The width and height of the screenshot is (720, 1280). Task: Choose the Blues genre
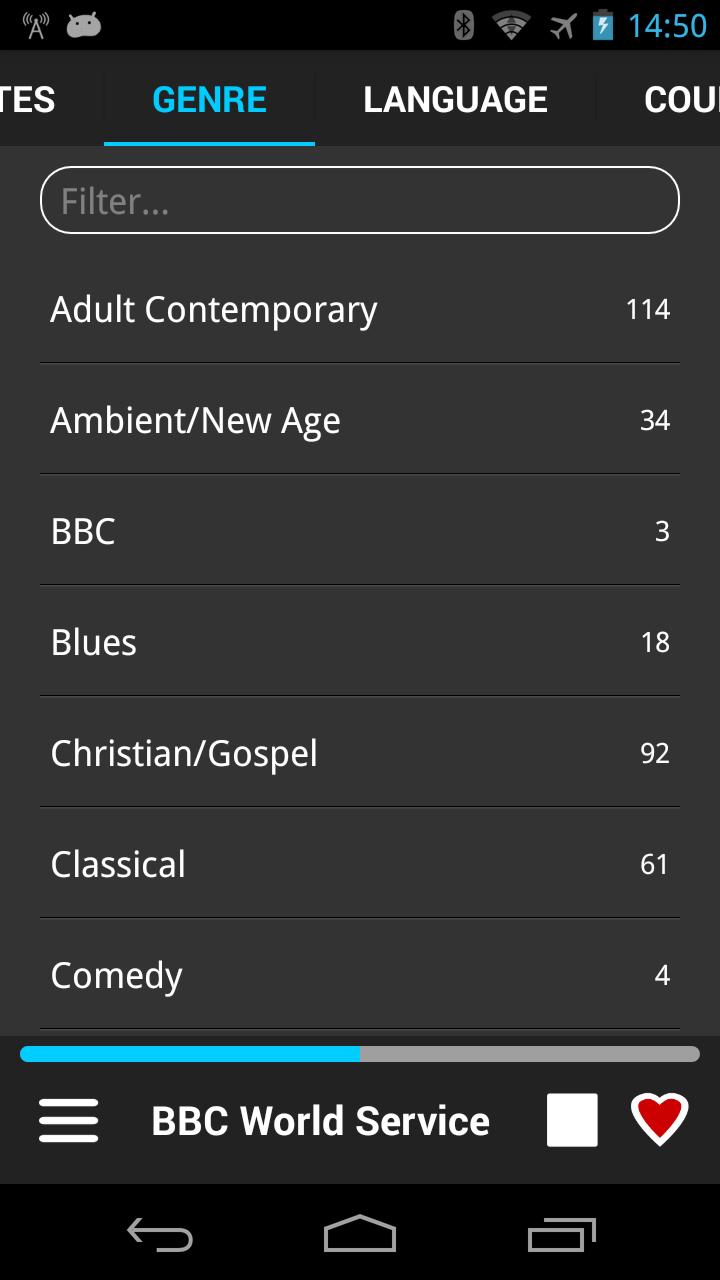click(360, 642)
